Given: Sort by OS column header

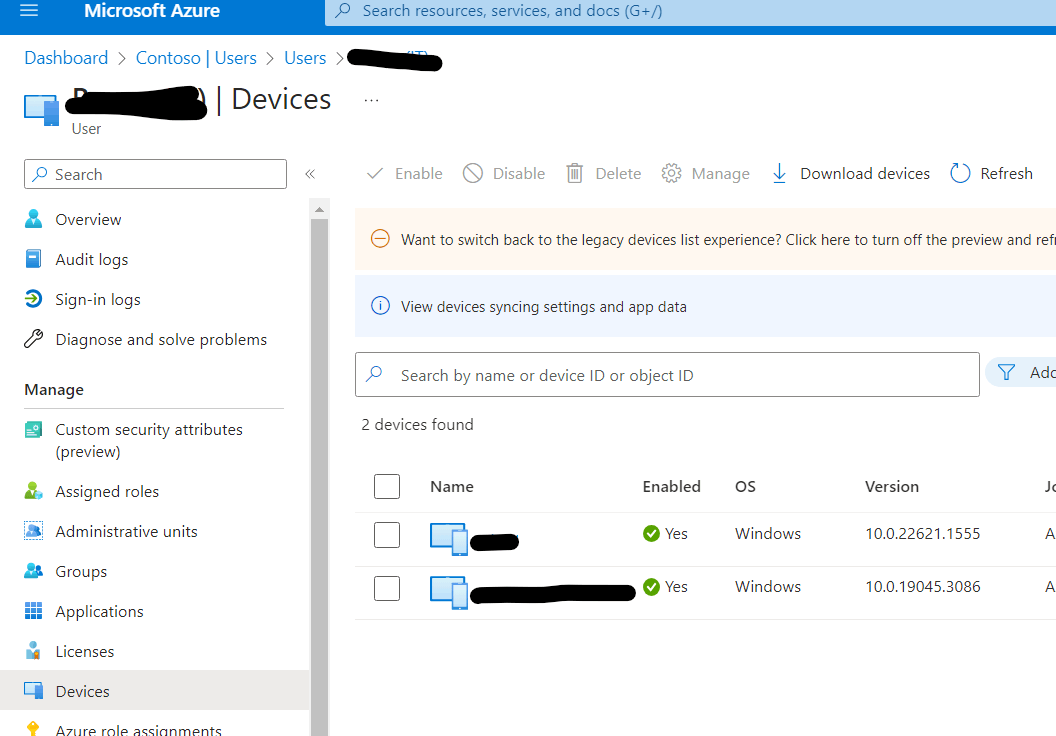Looking at the screenshot, I should [x=745, y=487].
